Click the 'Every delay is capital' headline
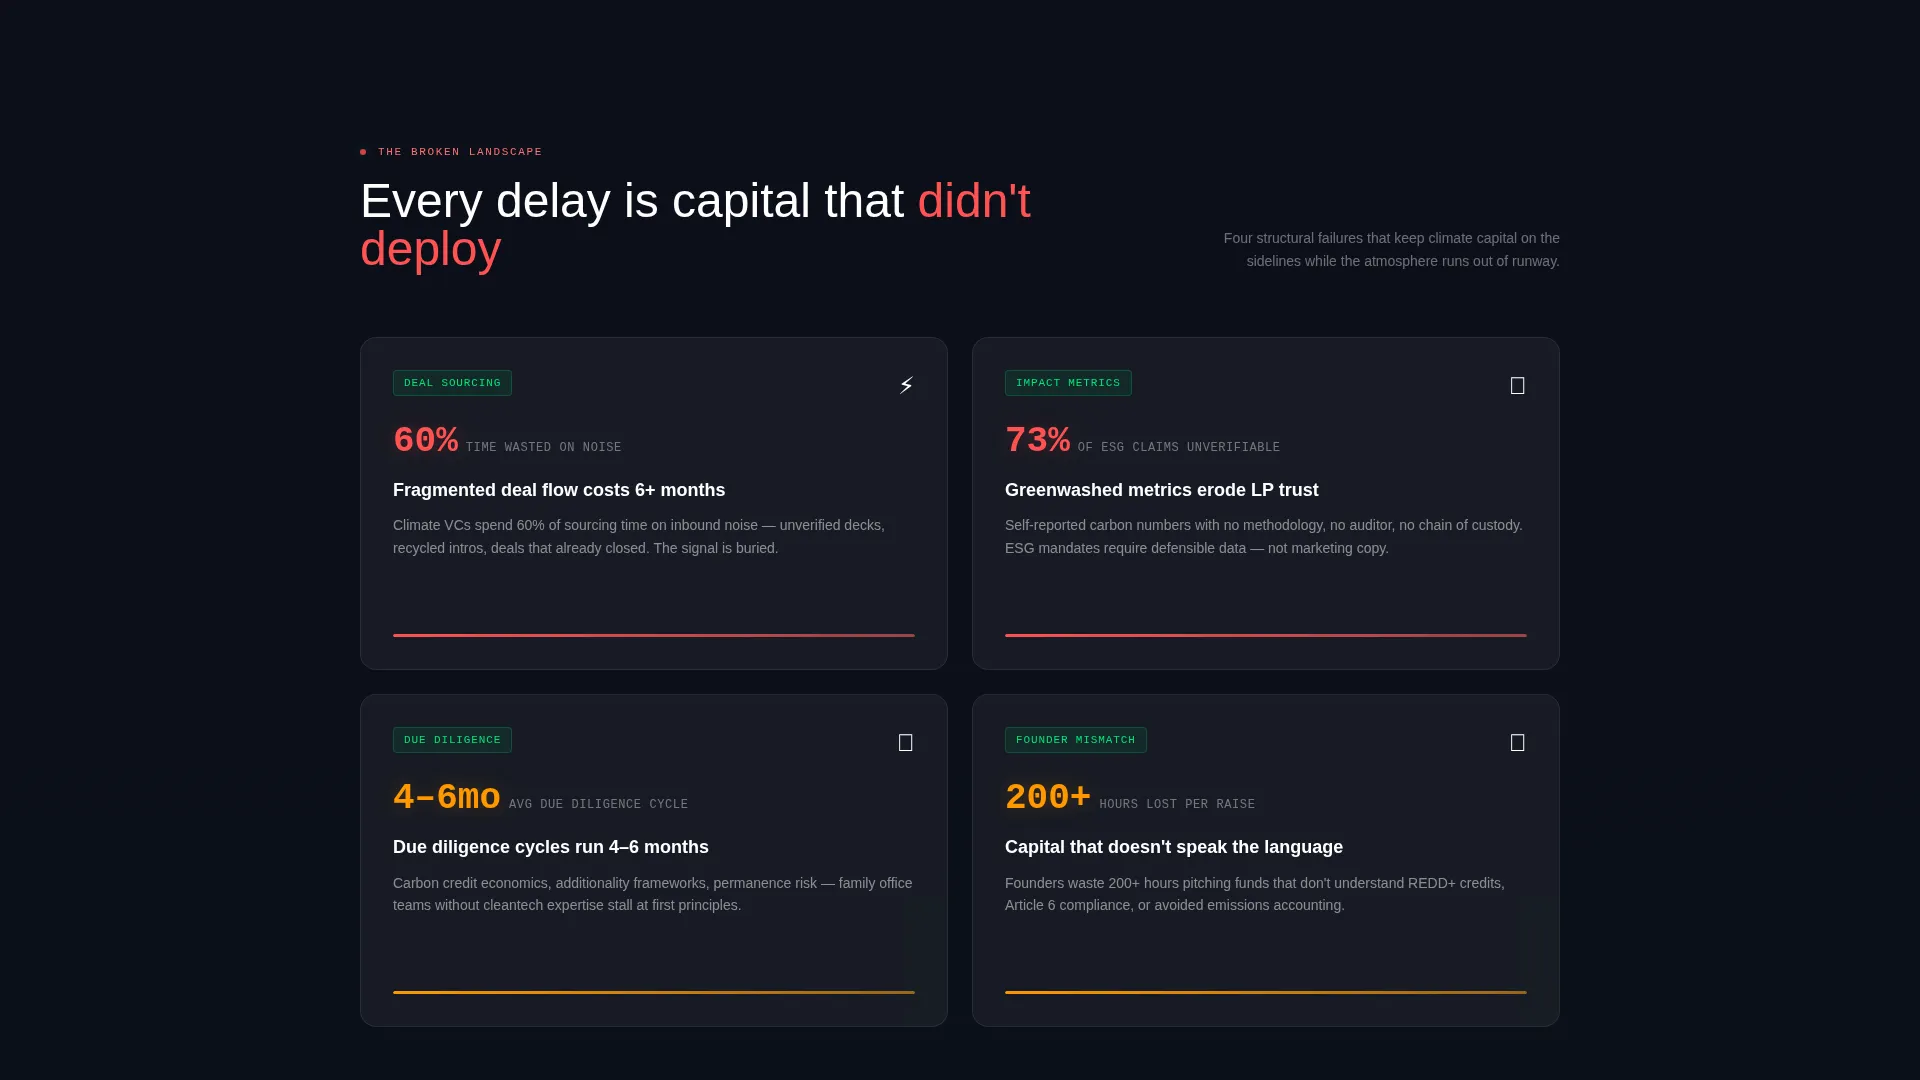The height and width of the screenshot is (1080, 1920). (695, 225)
